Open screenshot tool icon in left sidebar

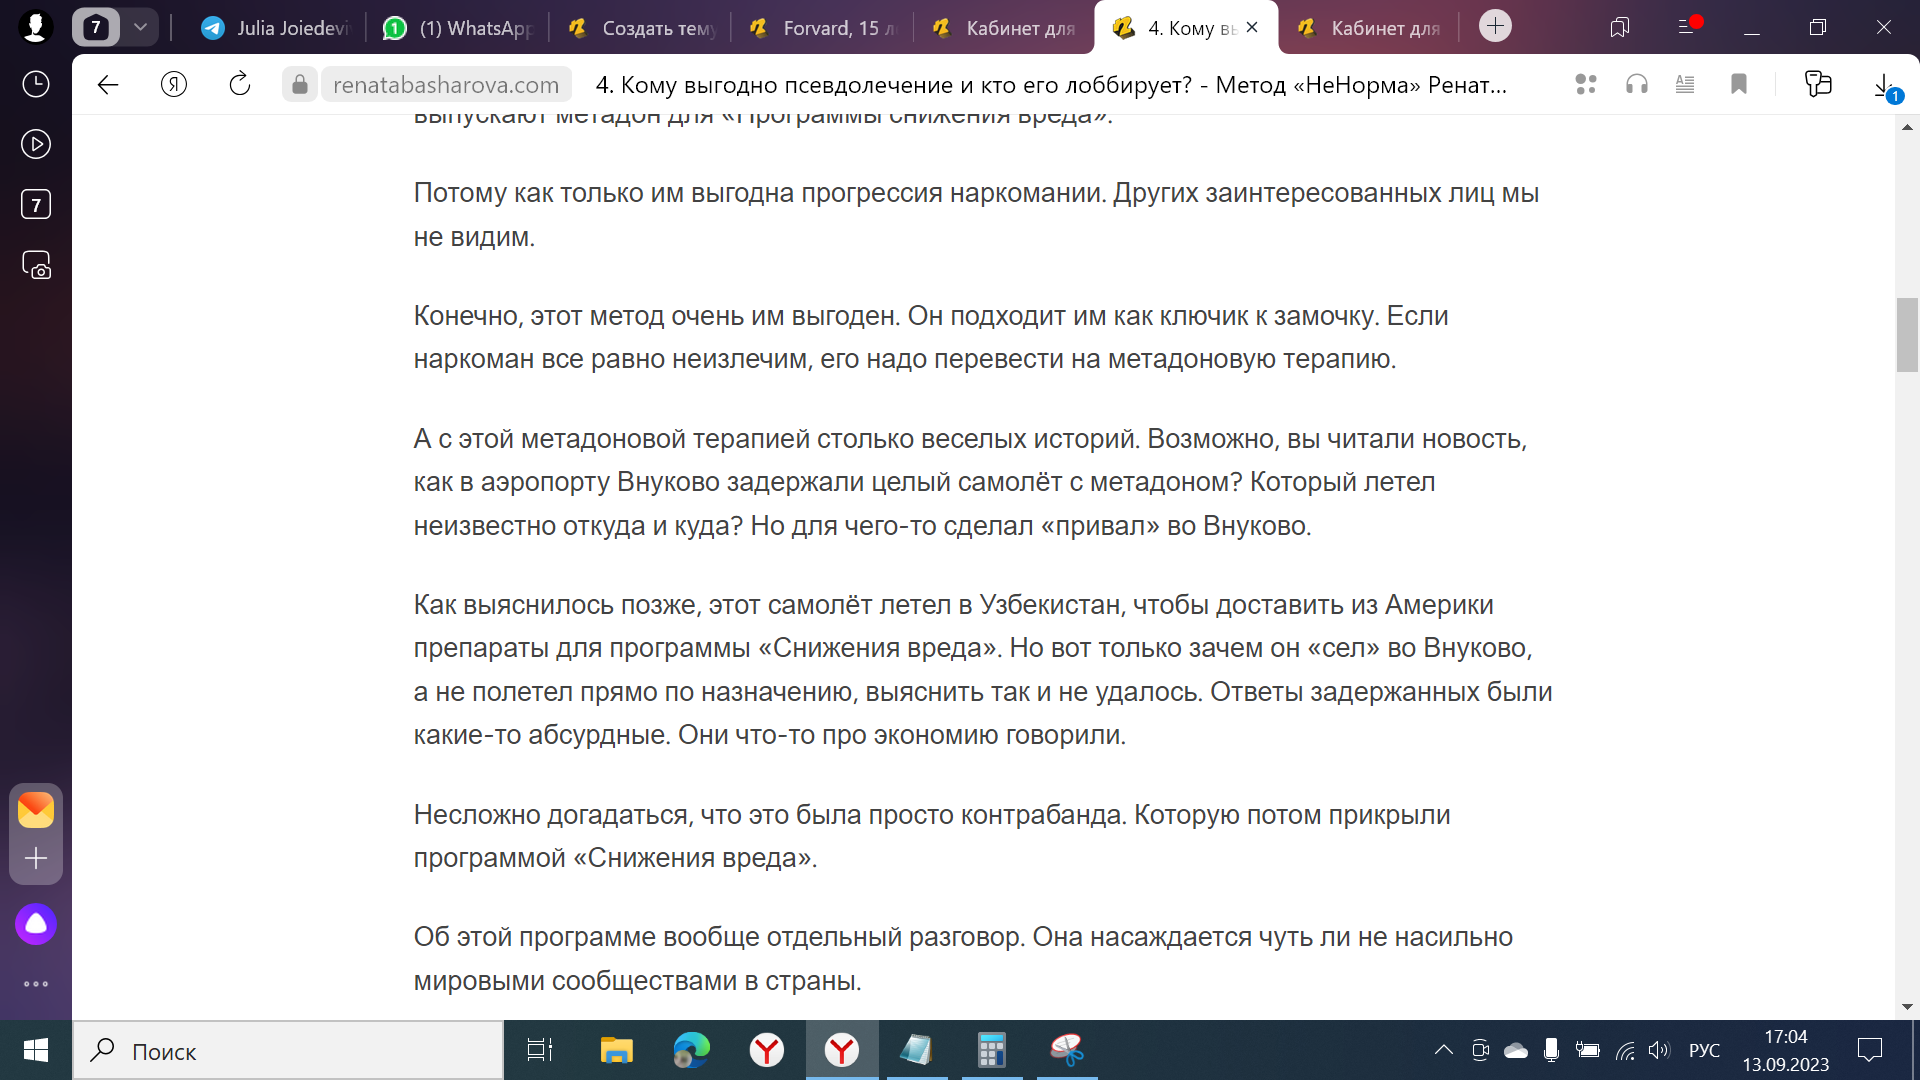click(x=36, y=265)
